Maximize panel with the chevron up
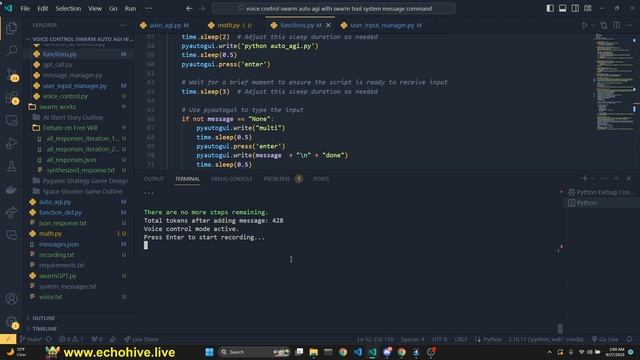Viewport: 640px width, 360px height. 616,178
